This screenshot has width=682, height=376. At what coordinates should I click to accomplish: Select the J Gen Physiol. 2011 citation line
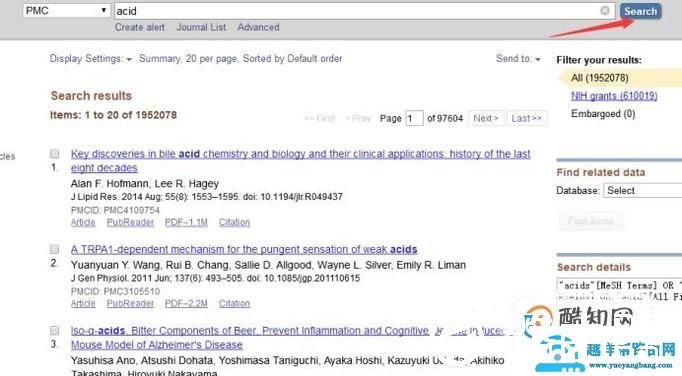pyautogui.click(x=215, y=278)
